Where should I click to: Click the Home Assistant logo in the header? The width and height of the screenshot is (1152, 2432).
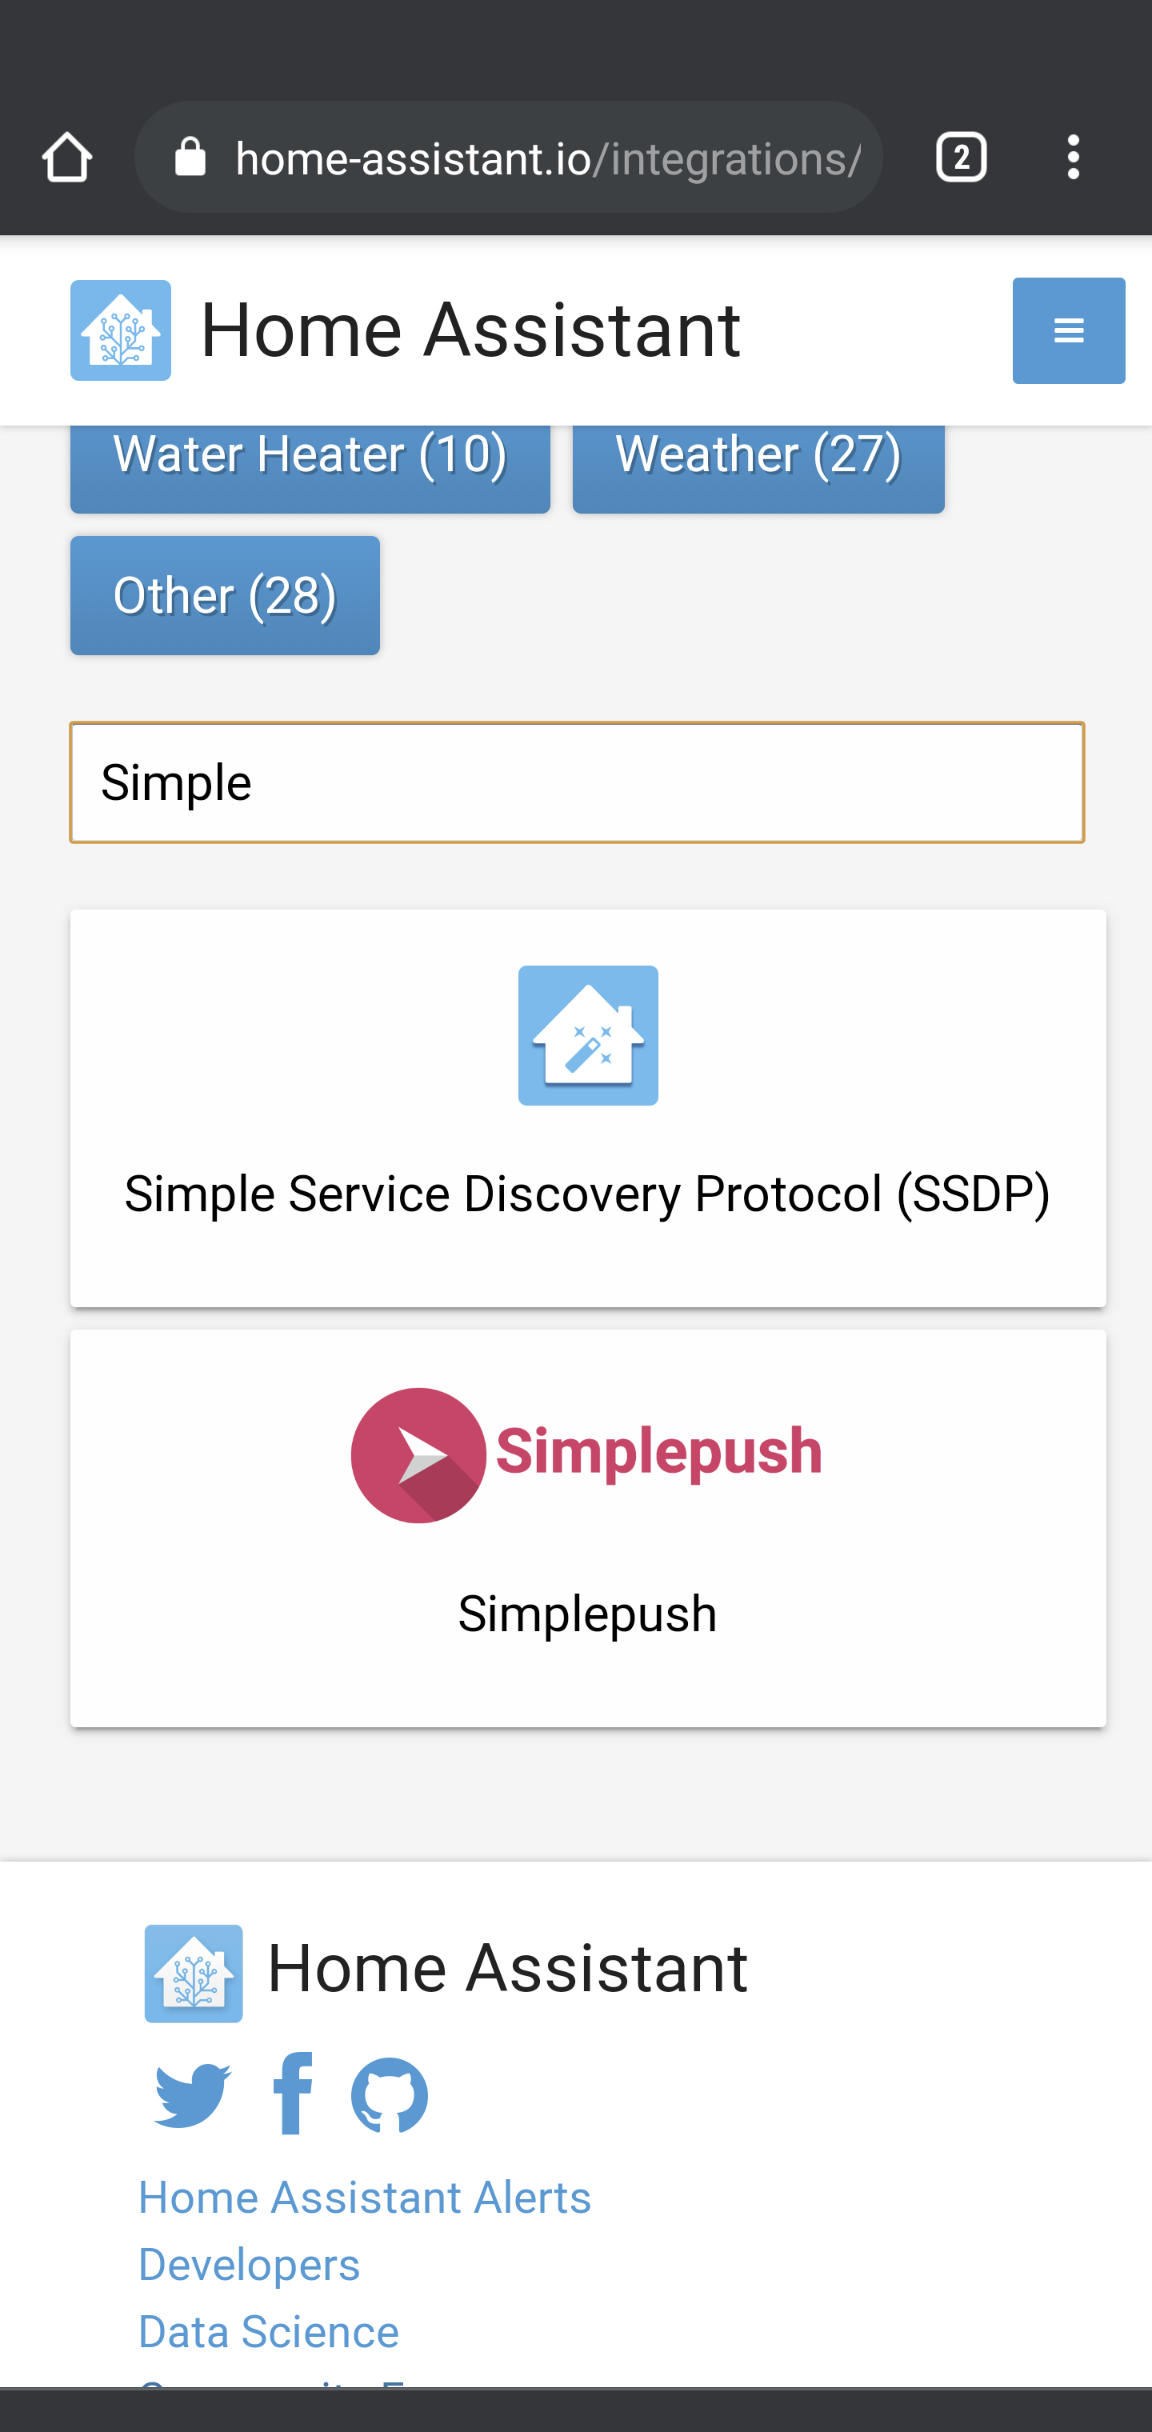pyautogui.click(x=119, y=331)
